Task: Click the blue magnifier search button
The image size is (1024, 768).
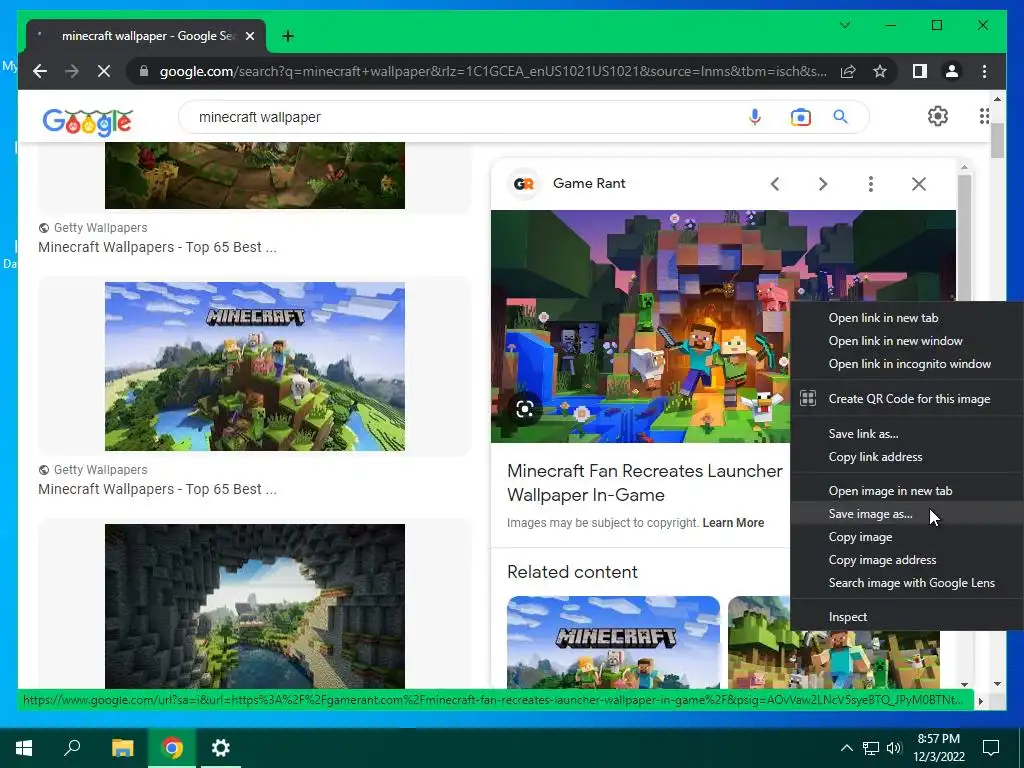Action: tap(840, 117)
